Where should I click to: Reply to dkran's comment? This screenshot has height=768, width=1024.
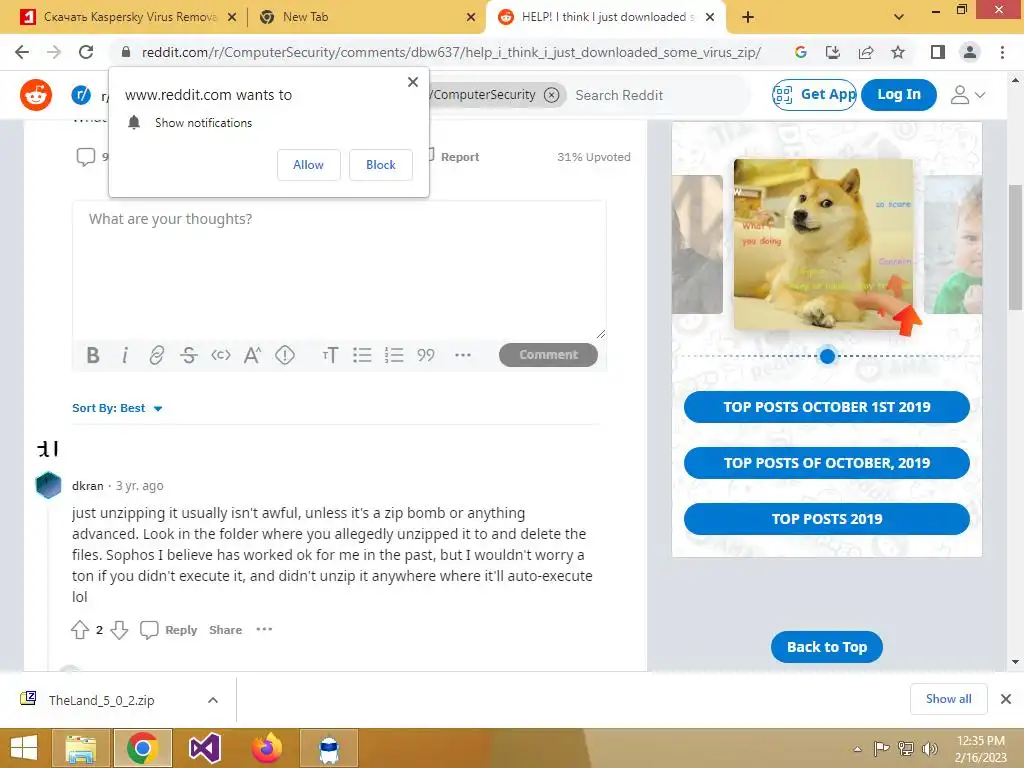point(169,630)
